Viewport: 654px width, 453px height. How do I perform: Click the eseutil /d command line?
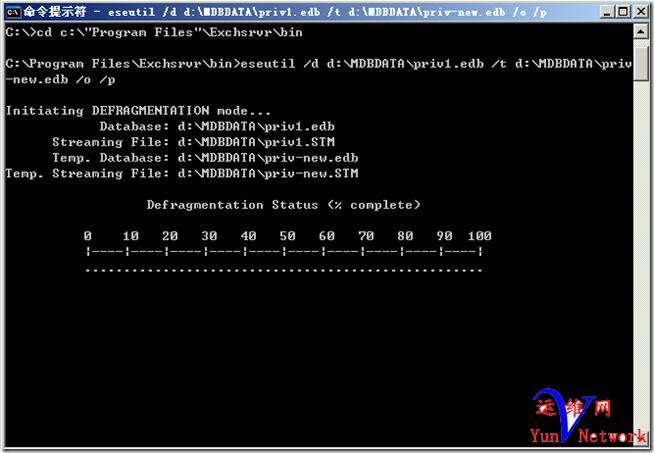tap(319, 64)
